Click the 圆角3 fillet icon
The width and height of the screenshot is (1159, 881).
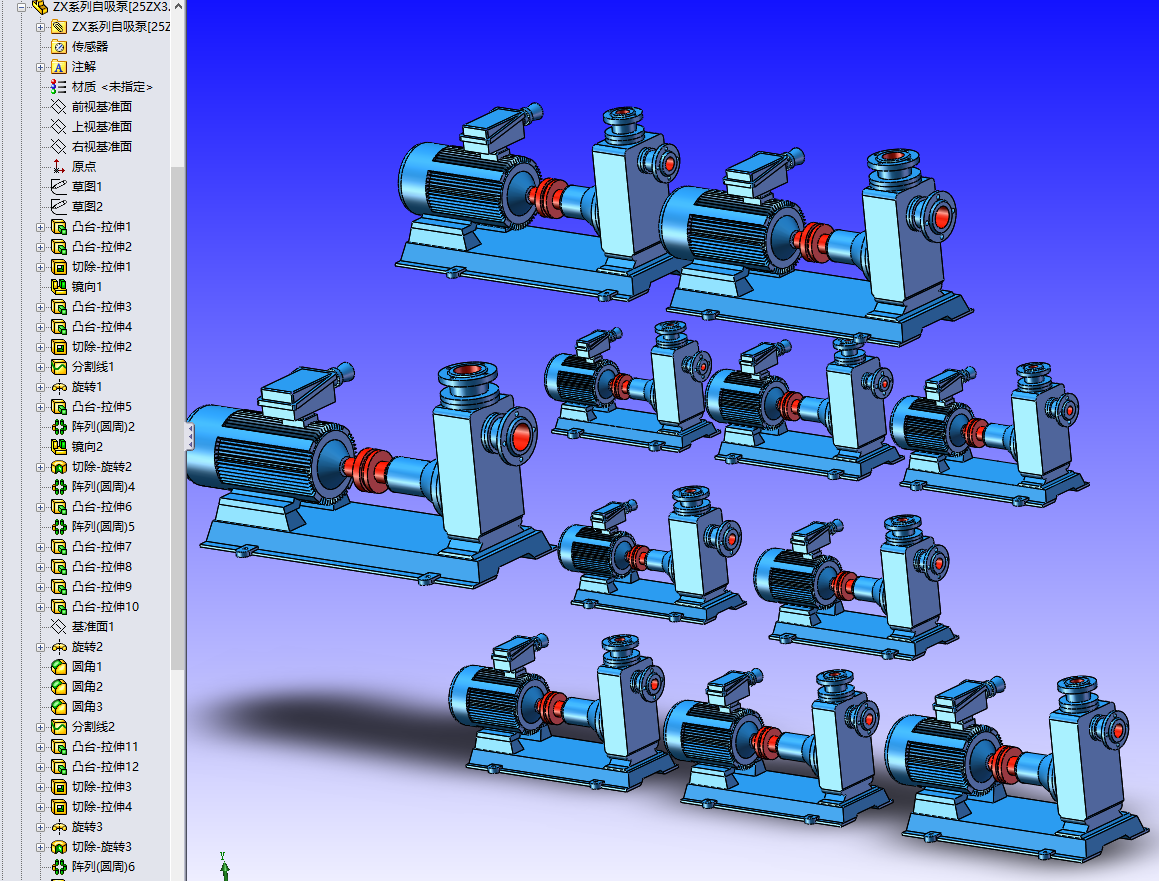(59, 707)
